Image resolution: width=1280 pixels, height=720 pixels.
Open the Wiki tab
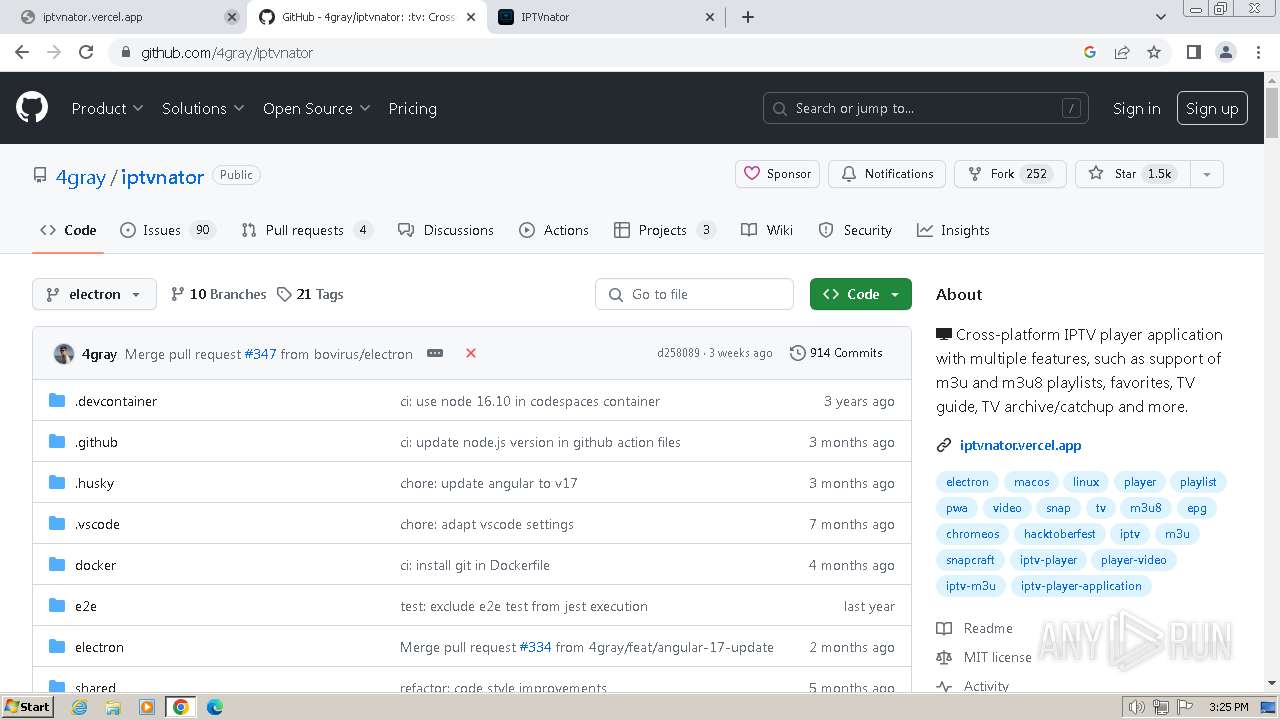pos(767,230)
